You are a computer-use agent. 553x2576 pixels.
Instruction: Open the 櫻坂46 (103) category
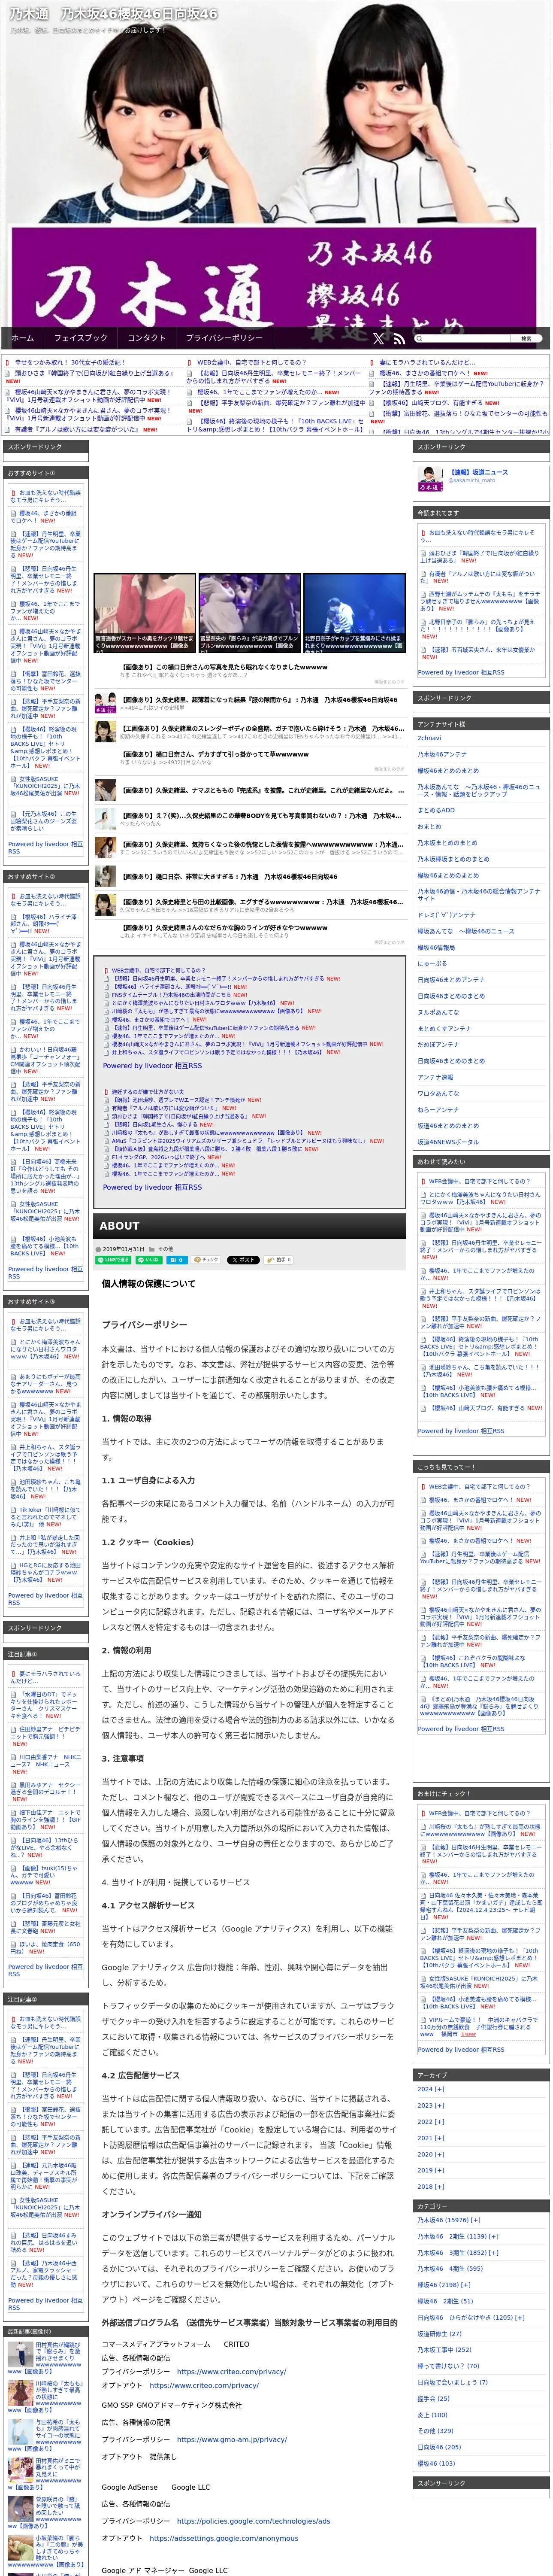coord(436,2464)
